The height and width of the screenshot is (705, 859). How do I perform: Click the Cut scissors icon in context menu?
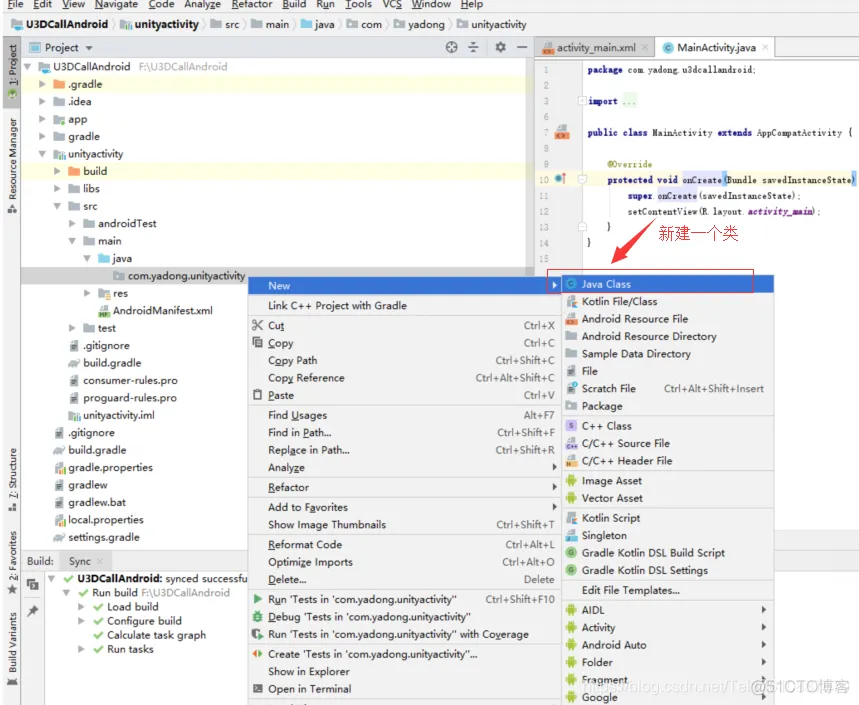pyautogui.click(x=257, y=325)
